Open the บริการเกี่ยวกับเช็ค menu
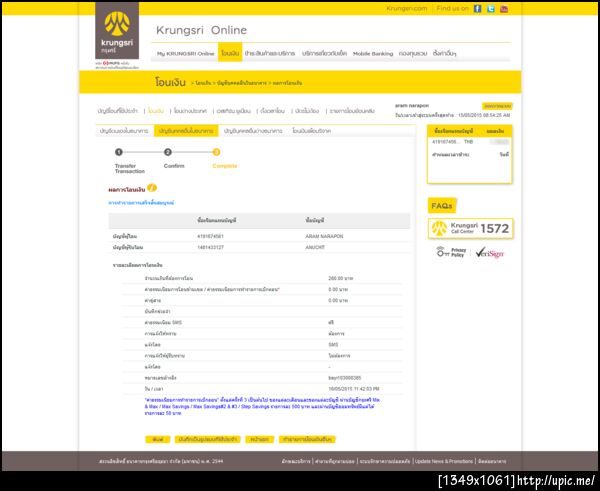The height and width of the screenshot is (491, 600). coord(324,53)
